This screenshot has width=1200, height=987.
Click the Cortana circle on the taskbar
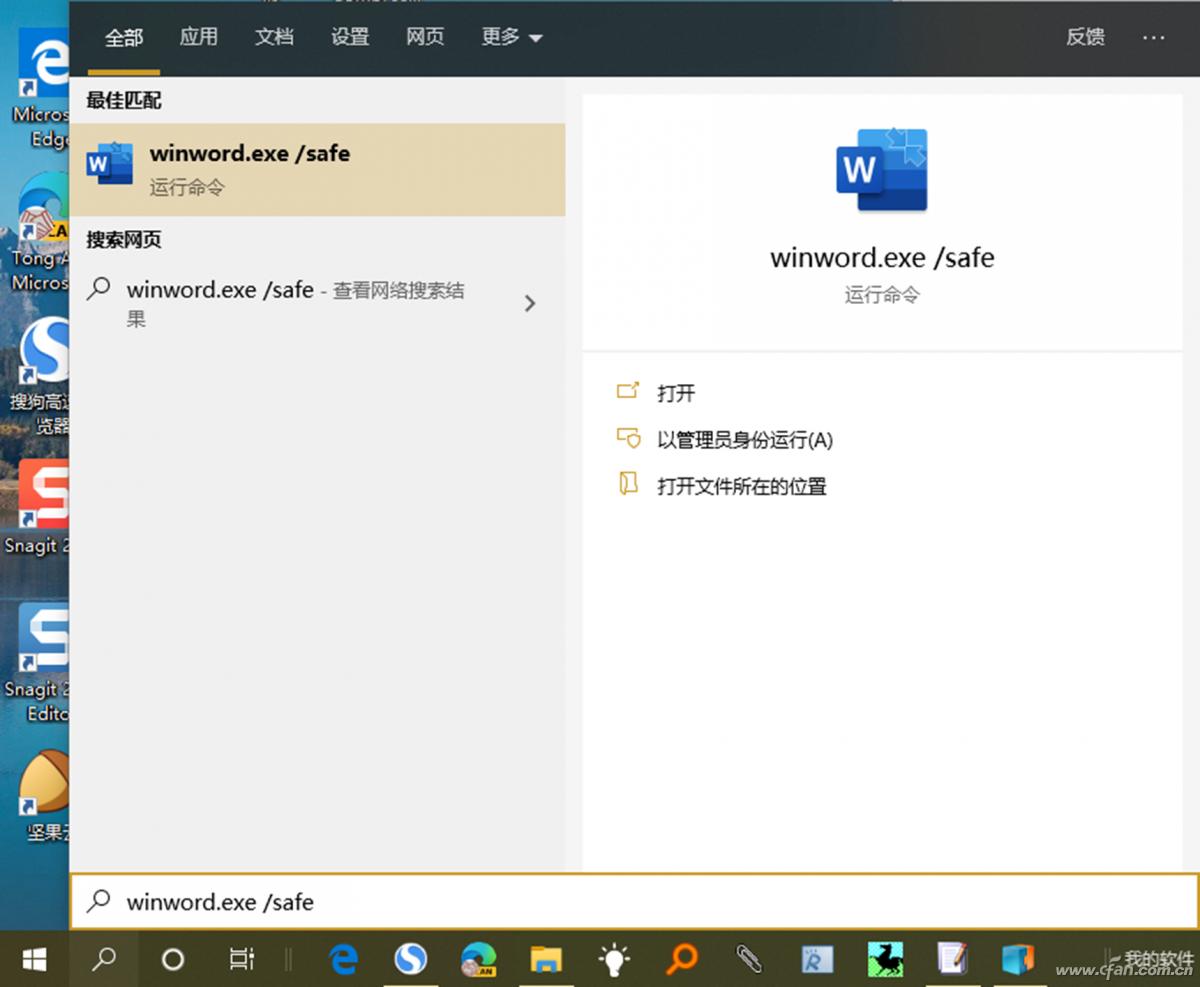coord(171,958)
